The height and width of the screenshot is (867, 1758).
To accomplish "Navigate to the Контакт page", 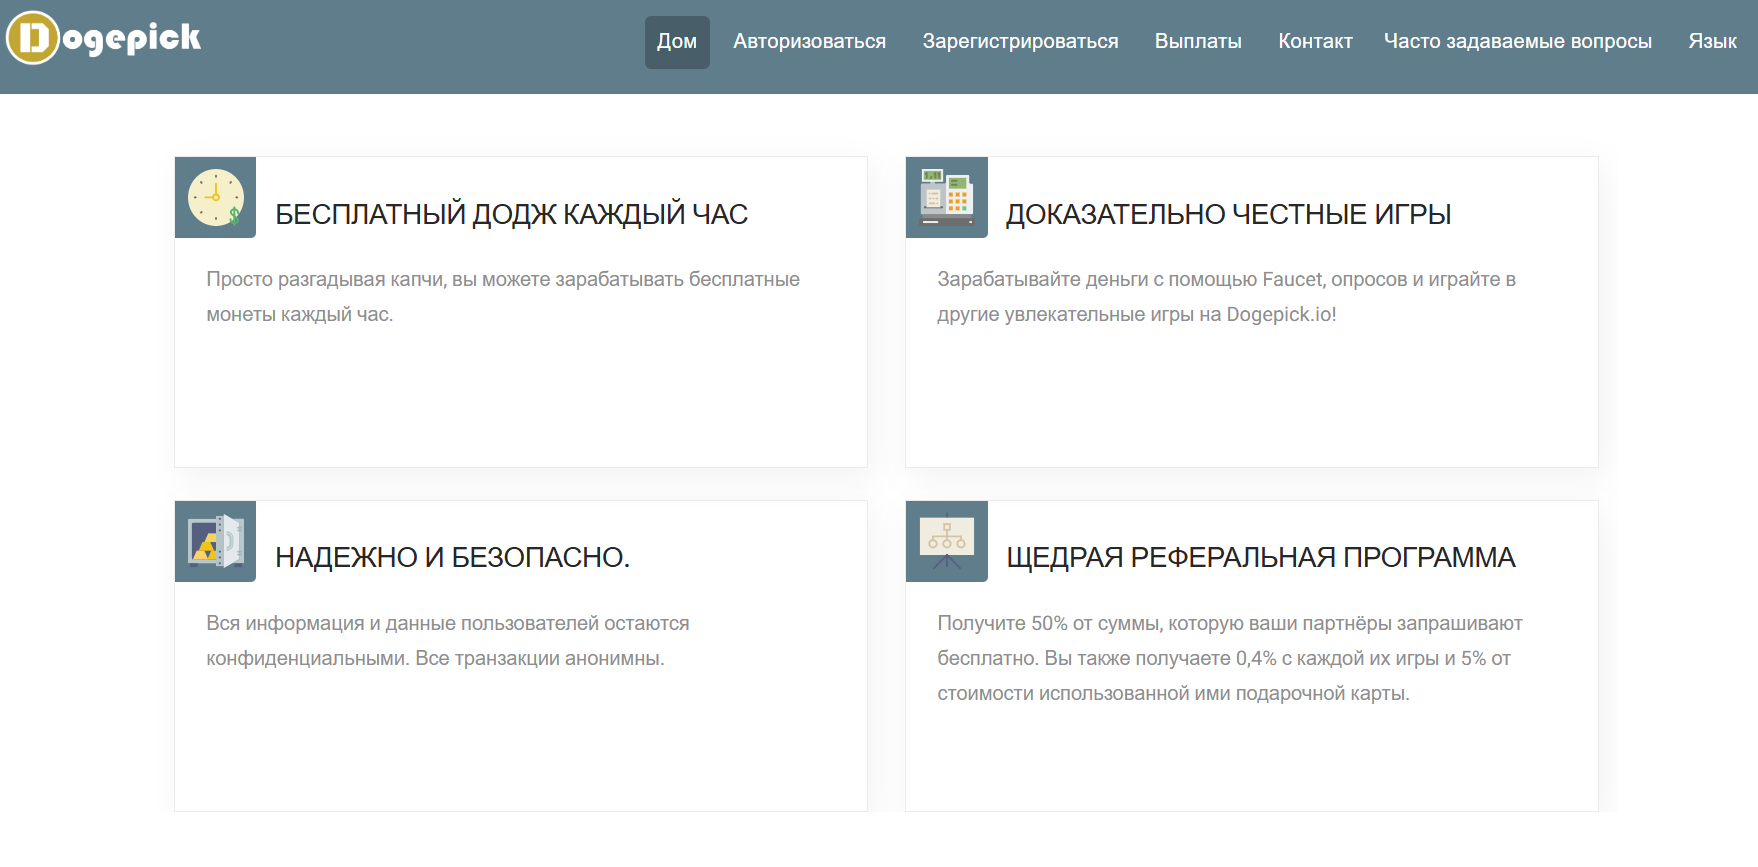I will (1315, 42).
